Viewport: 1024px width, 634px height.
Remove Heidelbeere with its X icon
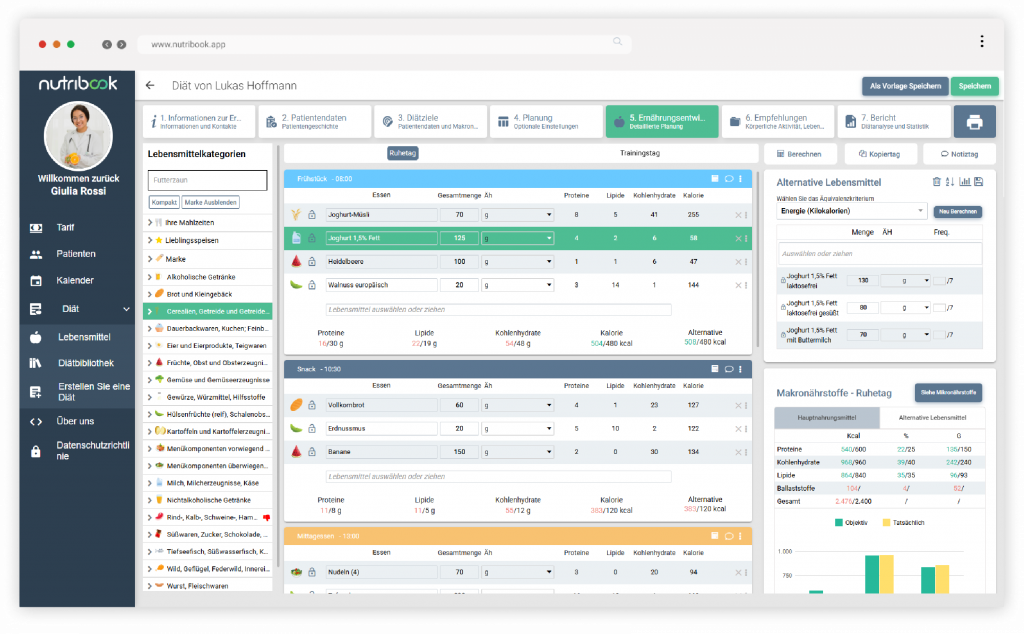pyautogui.click(x=738, y=261)
